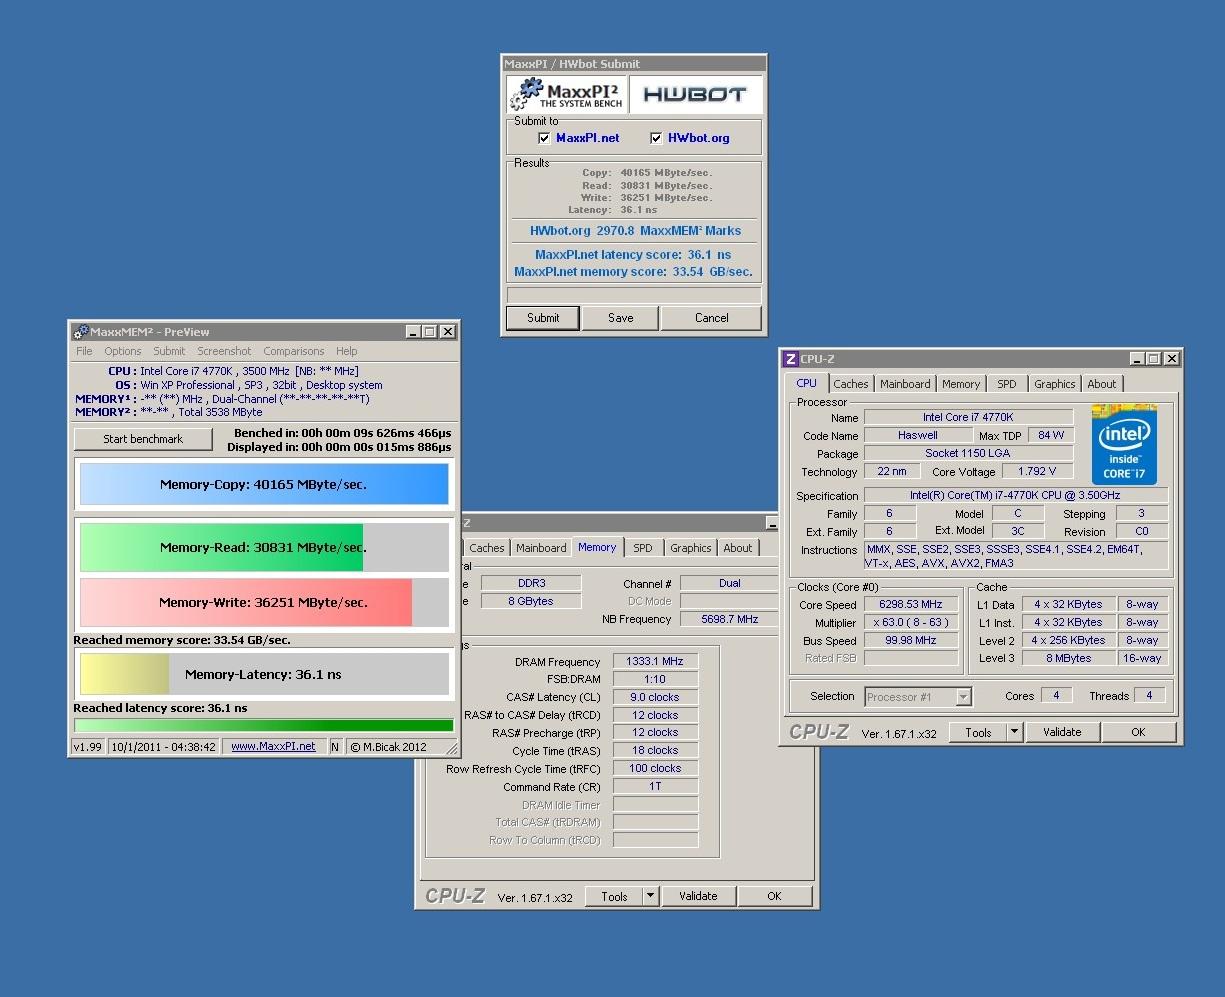Open the Screenshot menu in MaxxMEM²

click(224, 351)
